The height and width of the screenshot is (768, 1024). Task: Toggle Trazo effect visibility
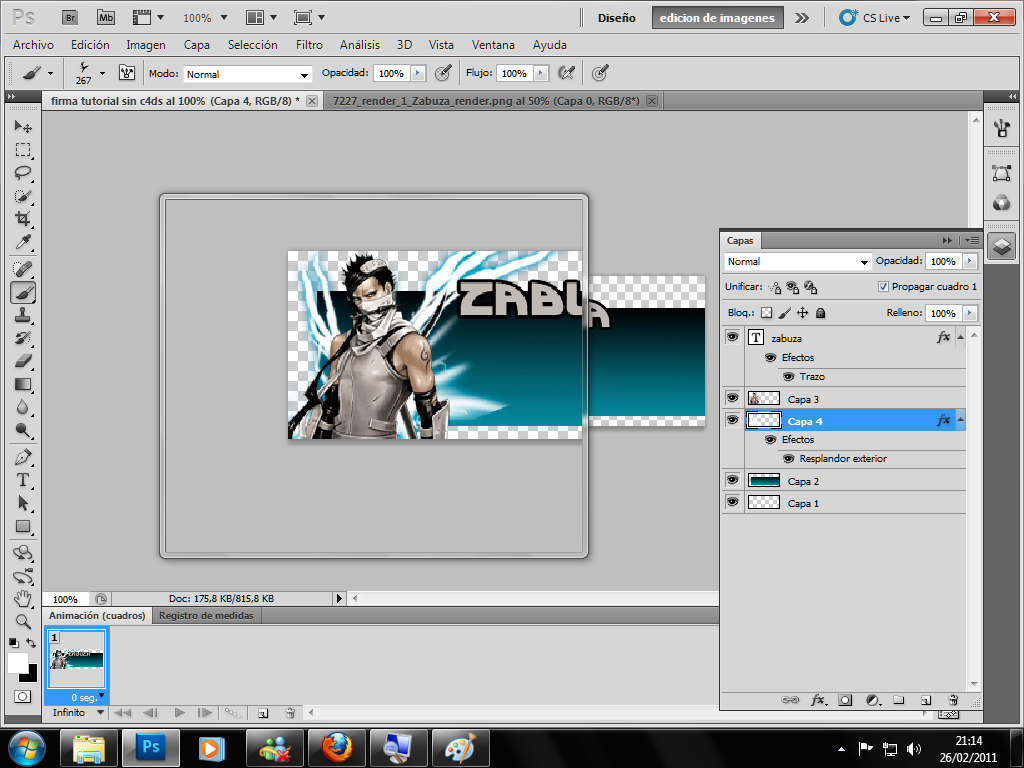coord(789,377)
